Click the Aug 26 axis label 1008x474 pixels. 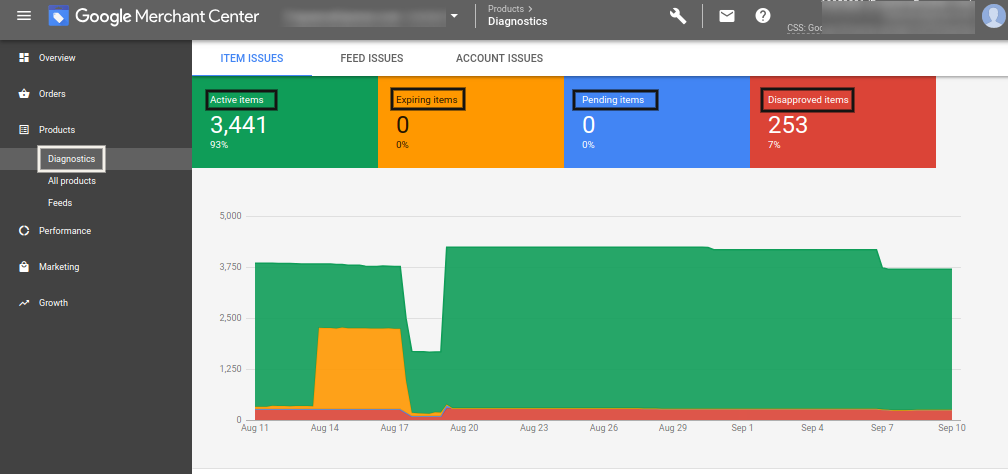(603, 428)
